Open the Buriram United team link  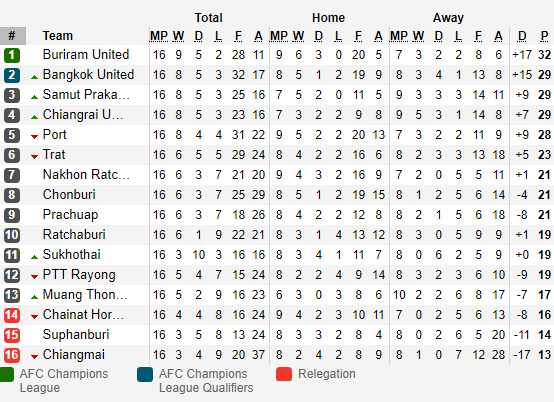tap(86, 54)
